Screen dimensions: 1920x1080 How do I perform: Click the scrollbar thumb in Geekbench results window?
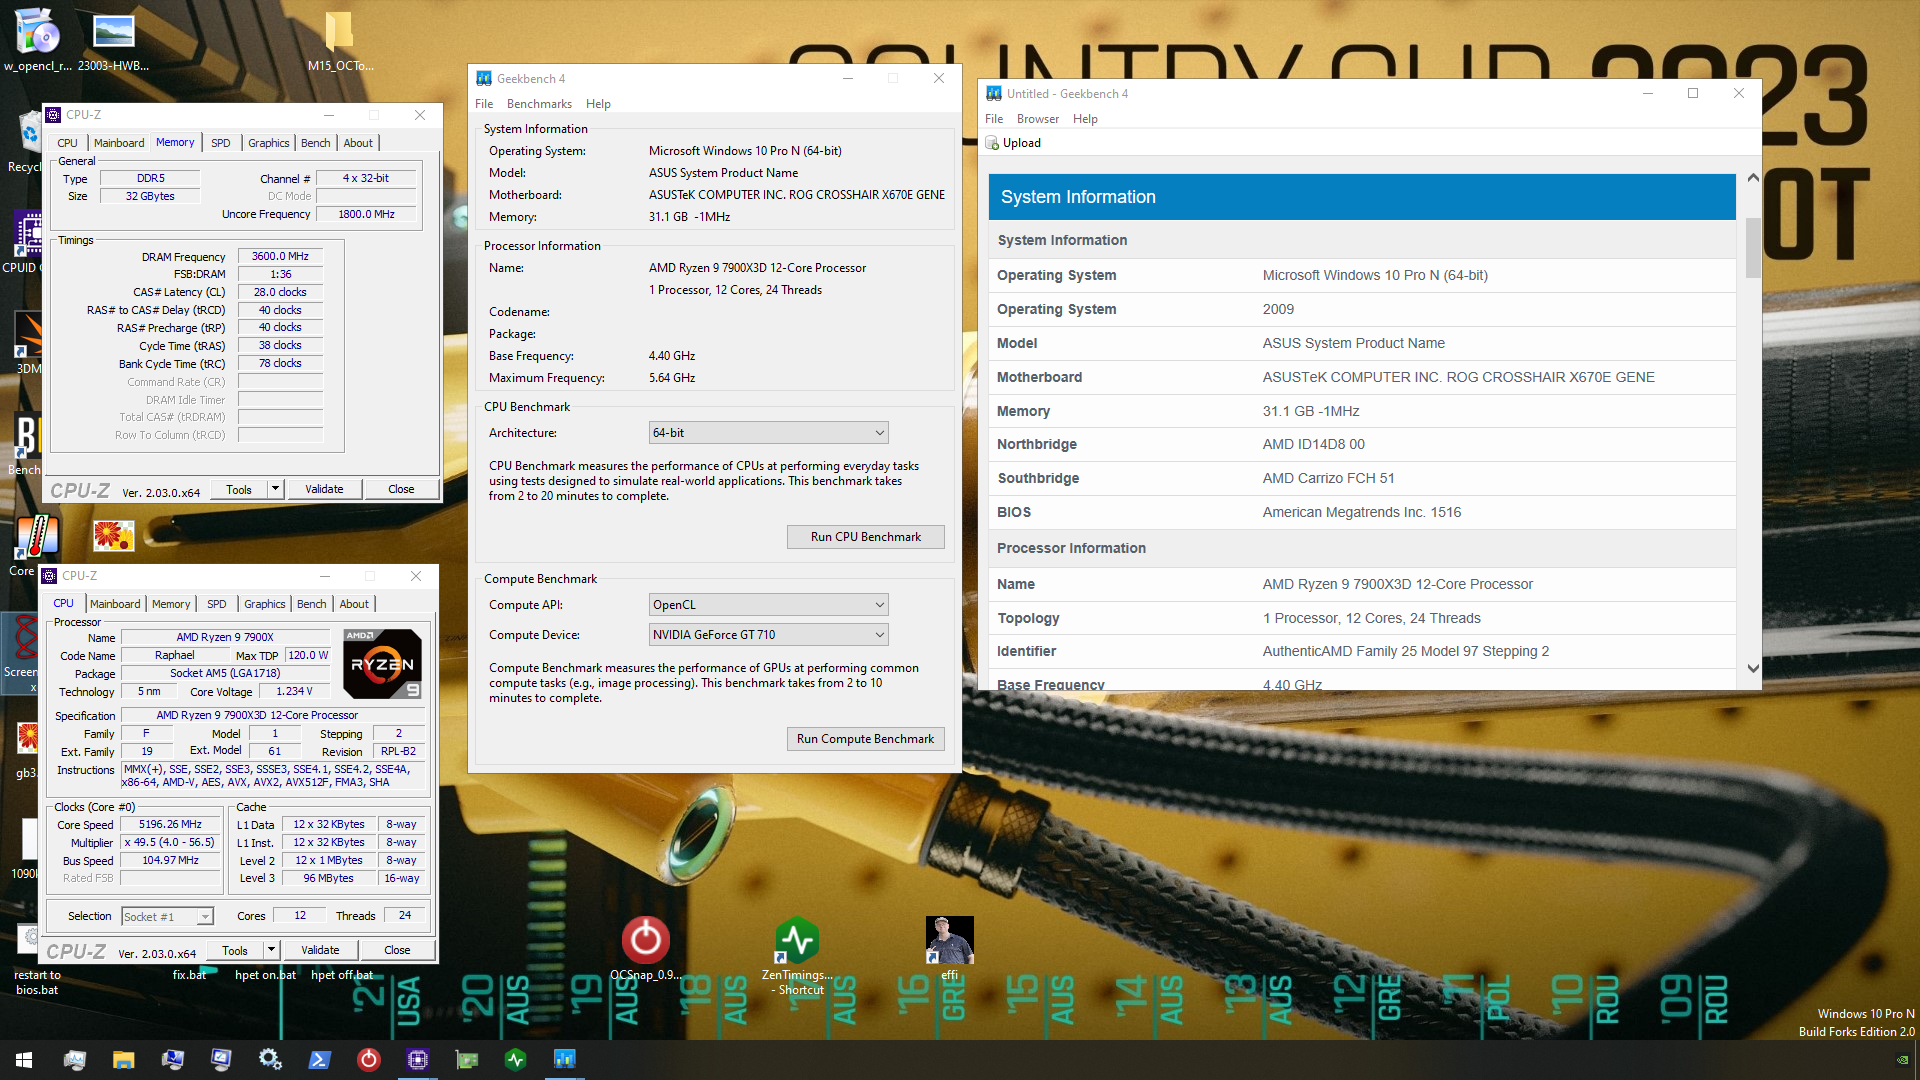point(1753,247)
